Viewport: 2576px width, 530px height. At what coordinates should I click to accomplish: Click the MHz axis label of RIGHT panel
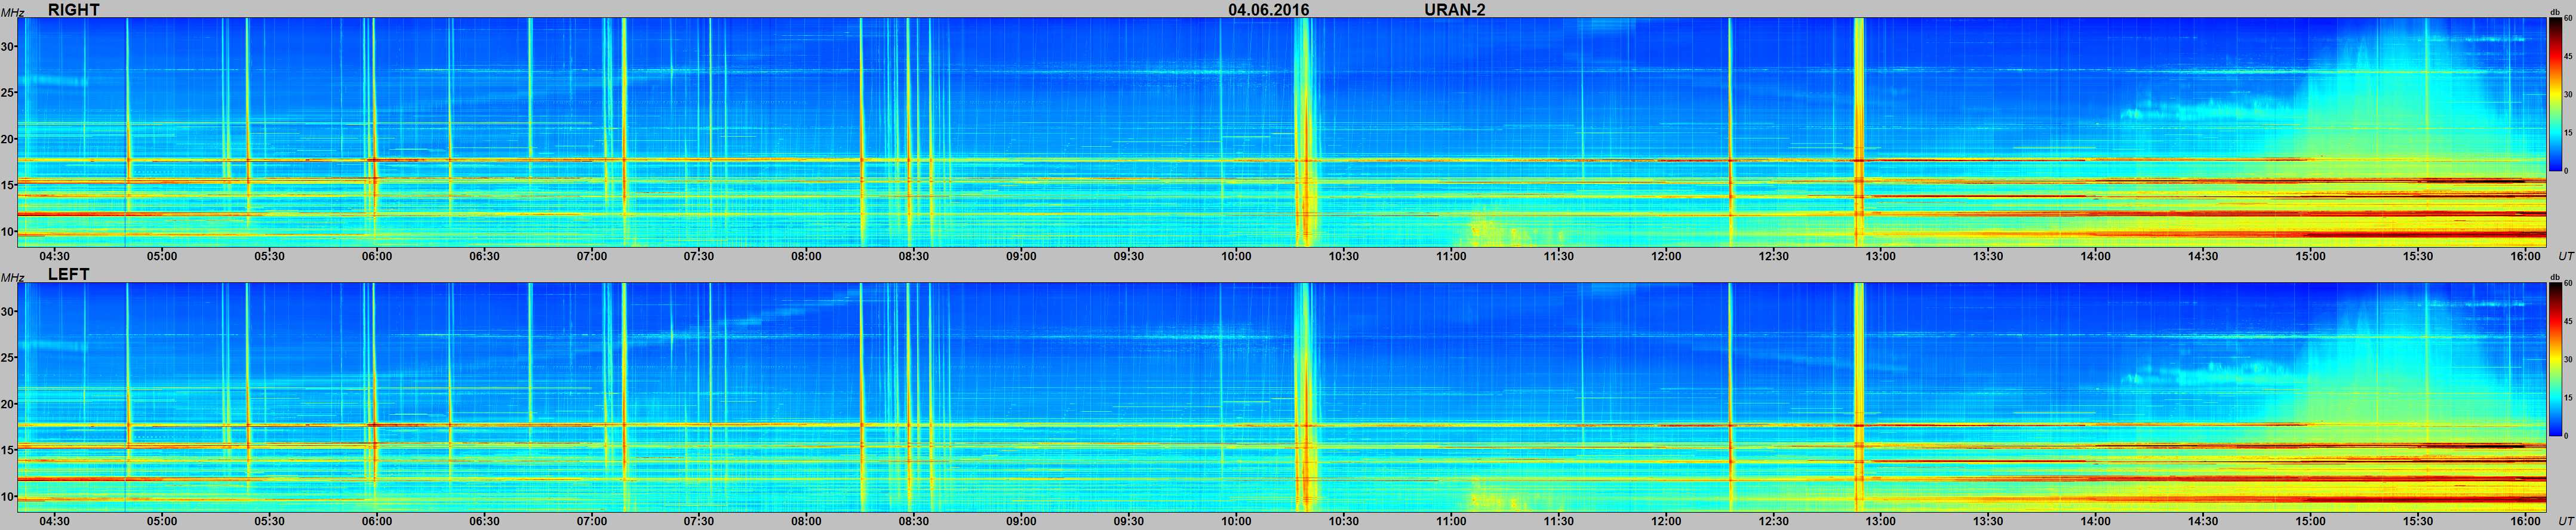tap(12, 13)
